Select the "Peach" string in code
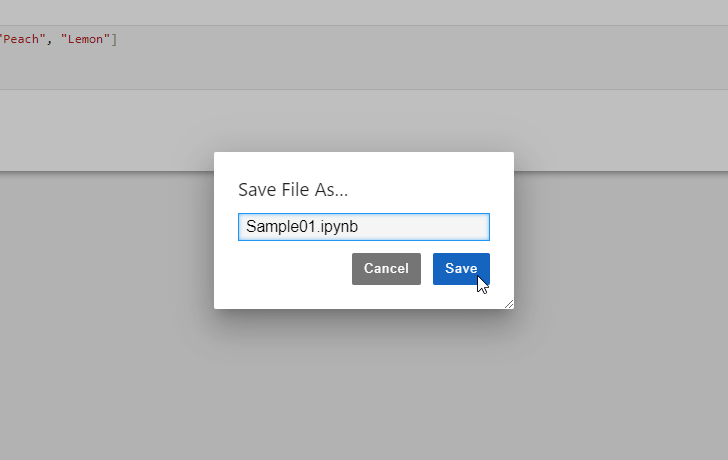 [22, 39]
